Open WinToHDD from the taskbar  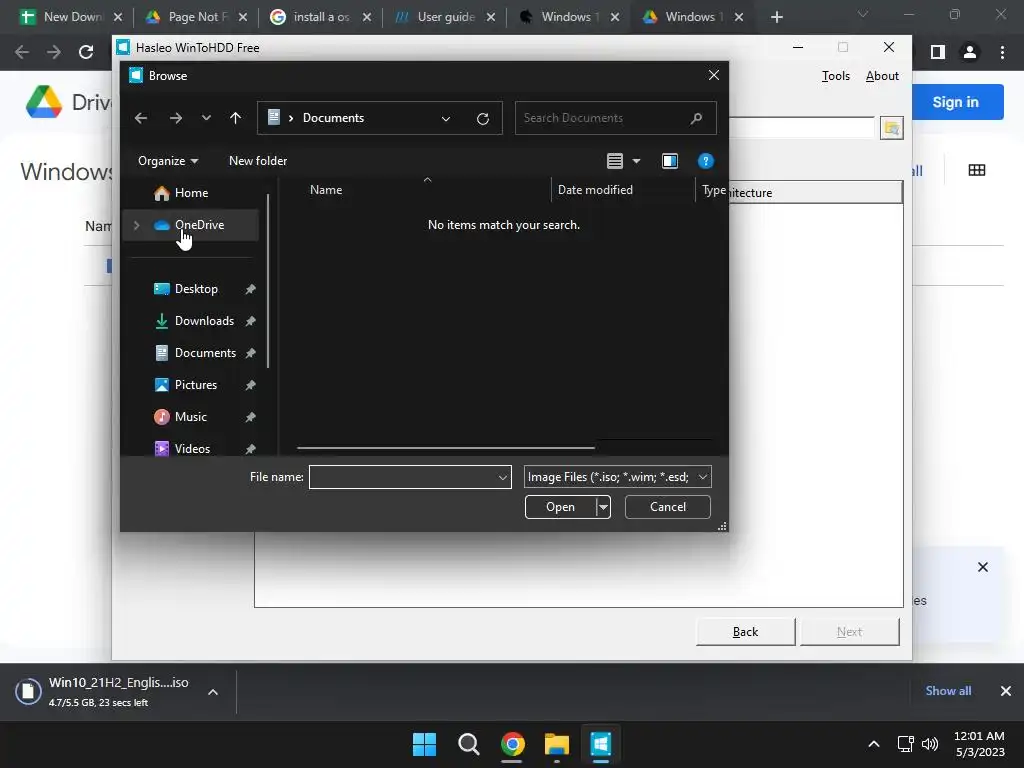point(601,744)
